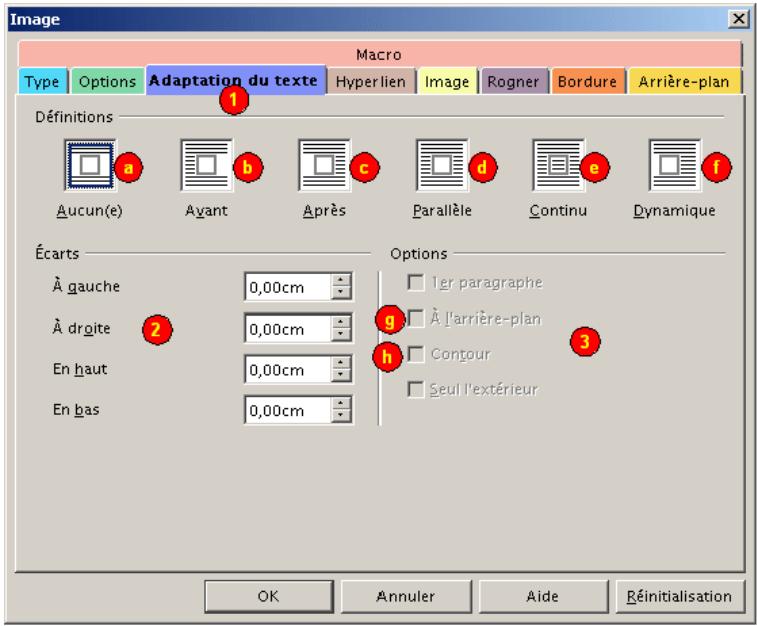Focus the À gauche value field
The height and width of the screenshot is (626, 757).
coord(288,287)
